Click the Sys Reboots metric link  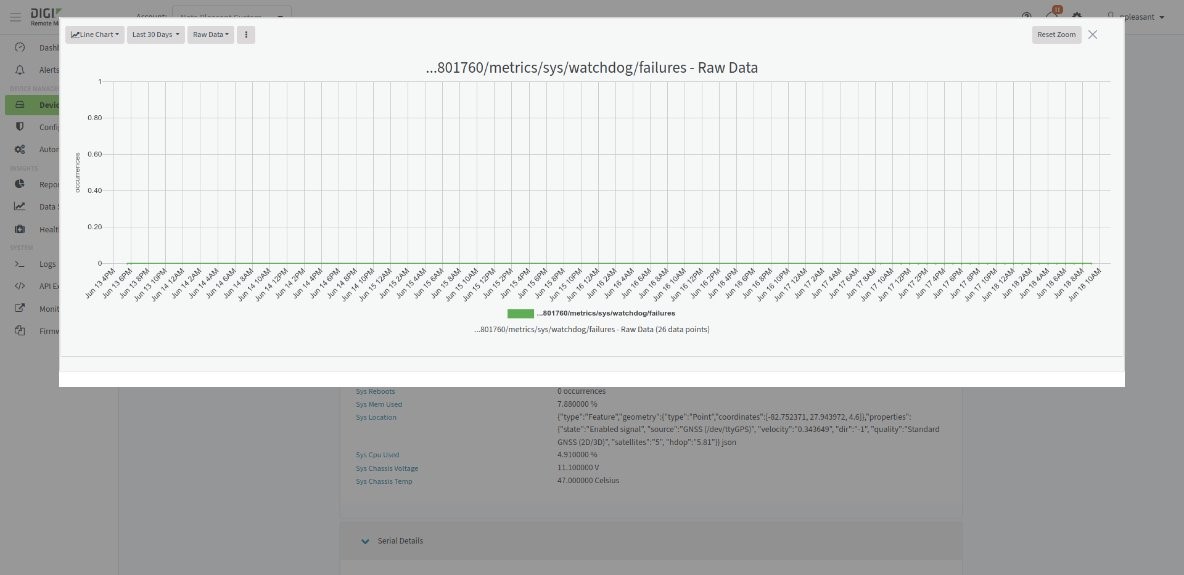(375, 391)
